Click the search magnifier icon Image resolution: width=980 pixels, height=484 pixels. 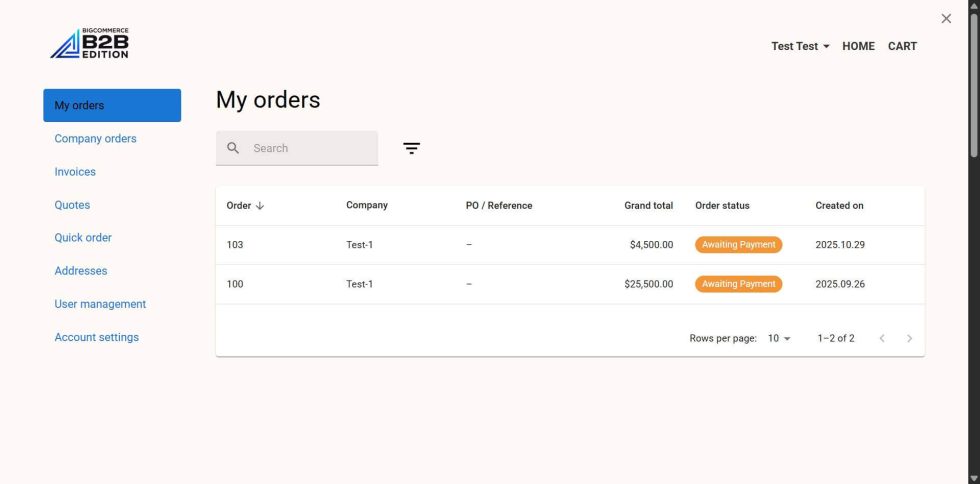pos(233,148)
